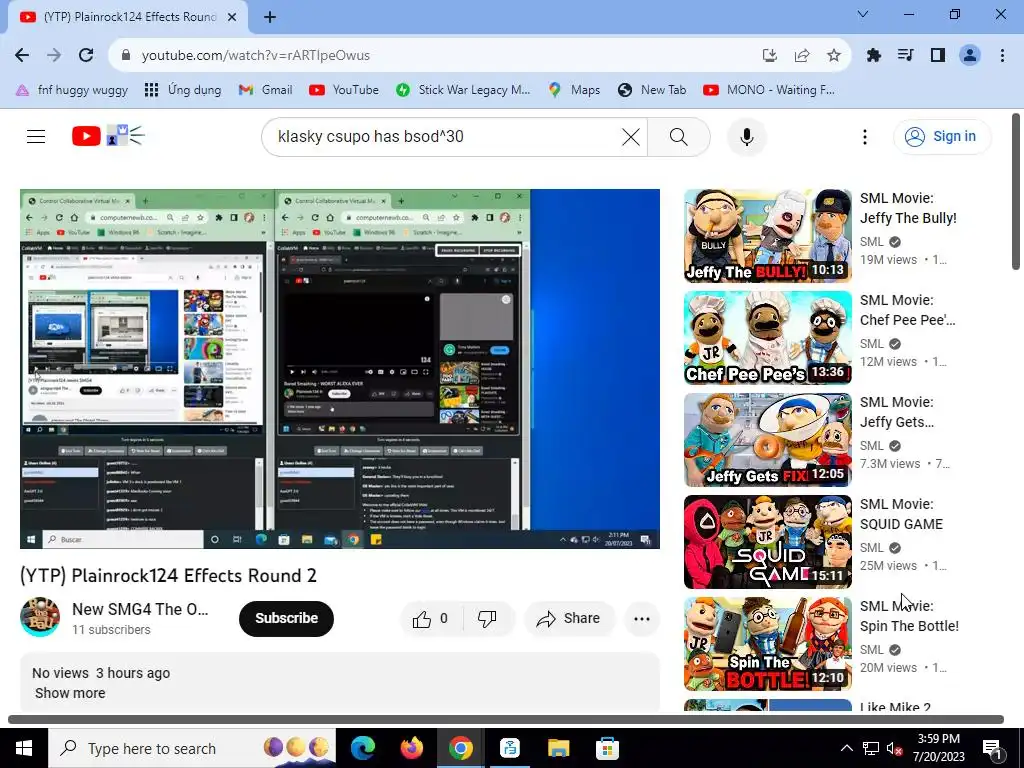Close the Plainrock124 Effects tab

(x=232, y=17)
